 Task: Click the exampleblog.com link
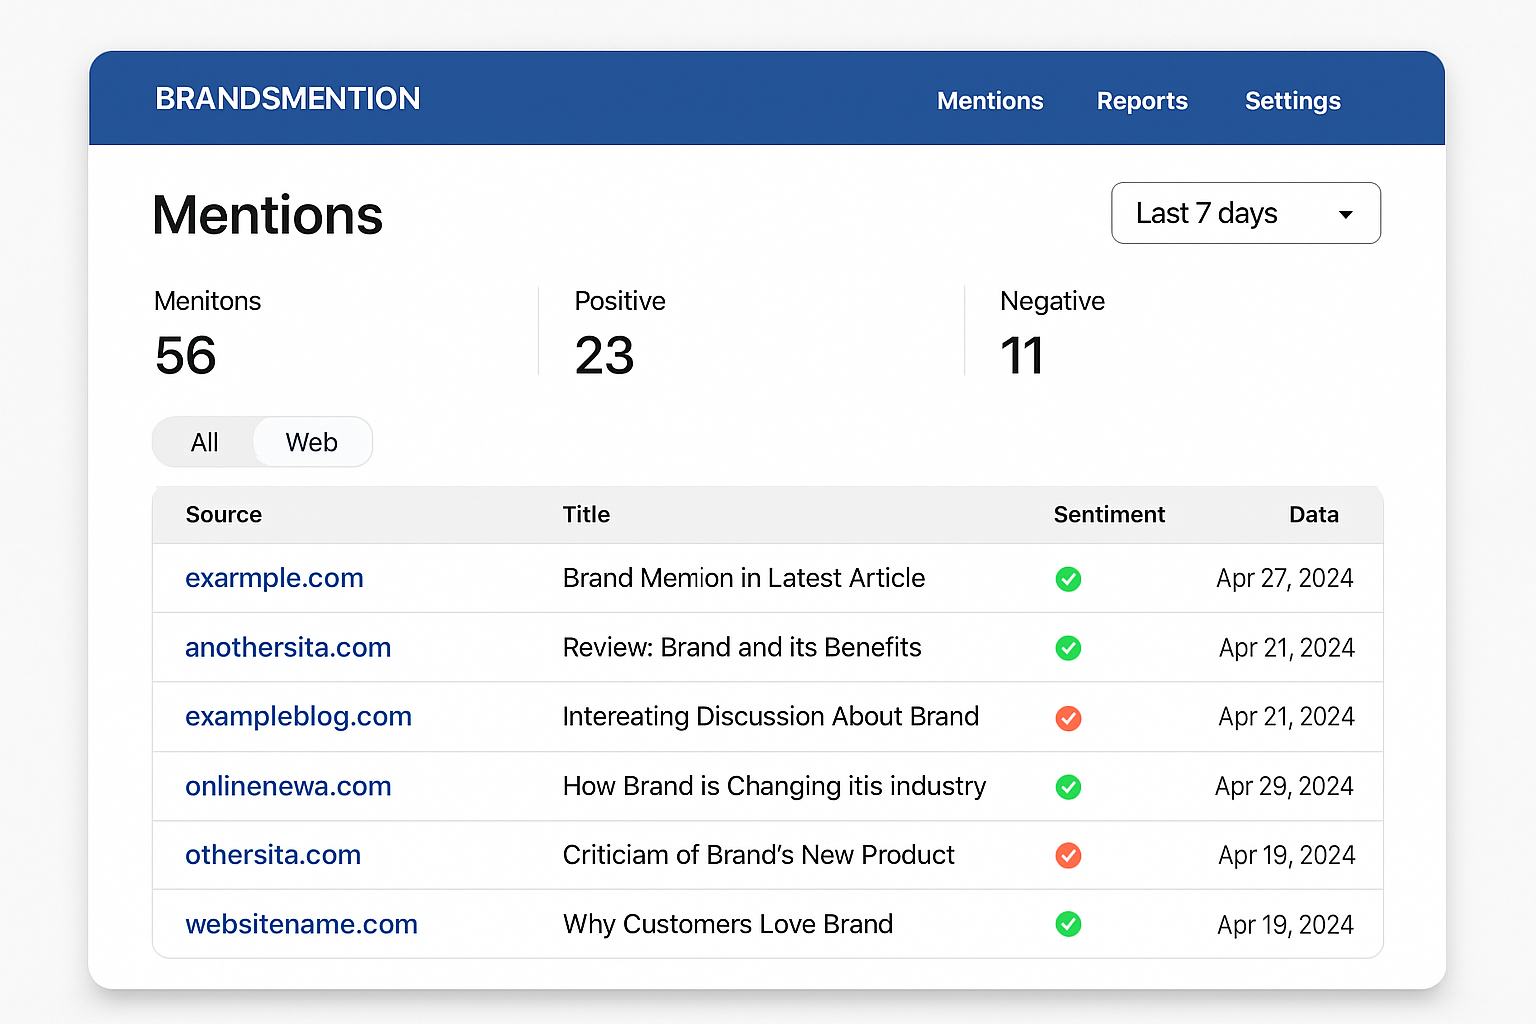point(298,716)
